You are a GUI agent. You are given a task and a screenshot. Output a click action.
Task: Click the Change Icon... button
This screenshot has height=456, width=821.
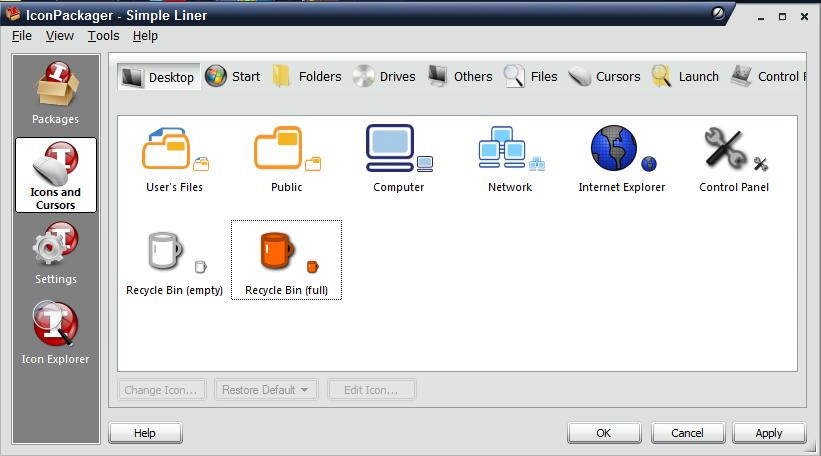coord(161,390)
